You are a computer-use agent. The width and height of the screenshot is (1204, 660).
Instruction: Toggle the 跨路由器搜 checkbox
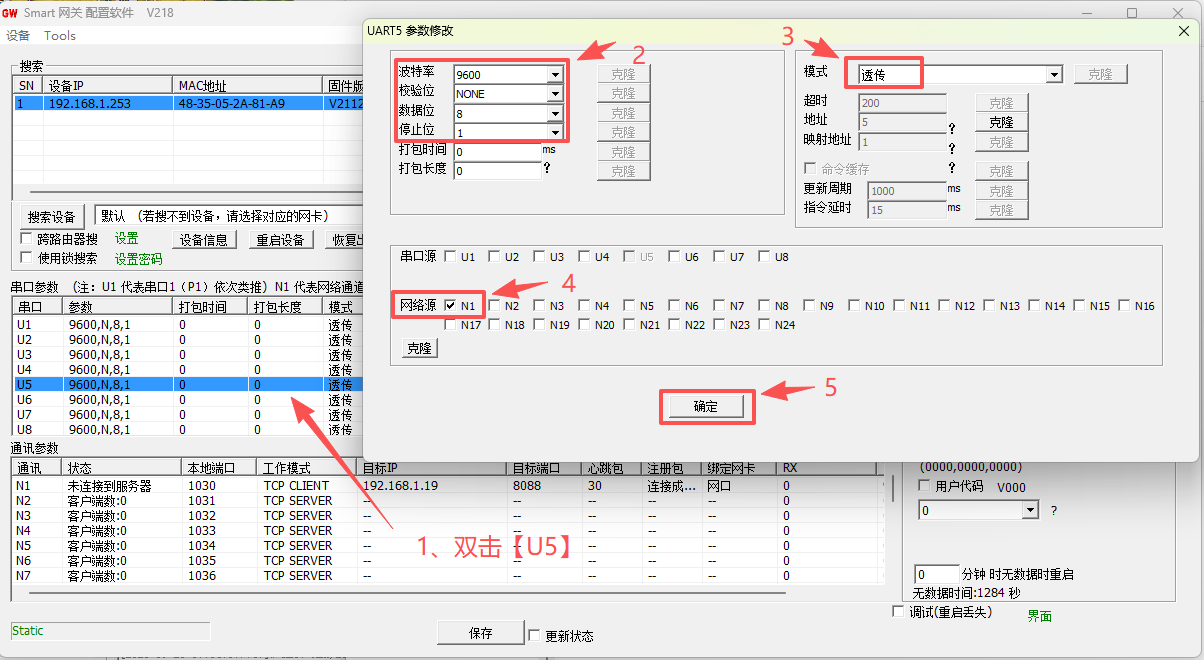27,239
